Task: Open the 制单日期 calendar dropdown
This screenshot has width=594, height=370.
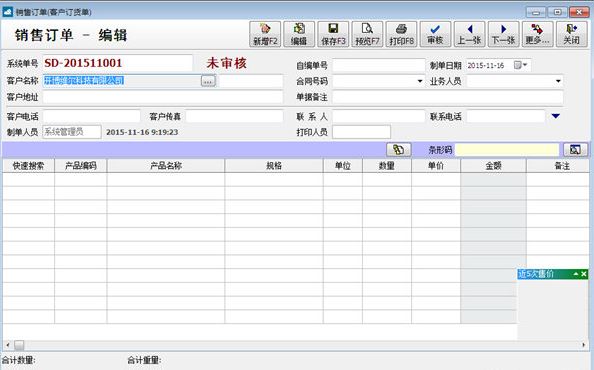Action: tap(521, 65)
